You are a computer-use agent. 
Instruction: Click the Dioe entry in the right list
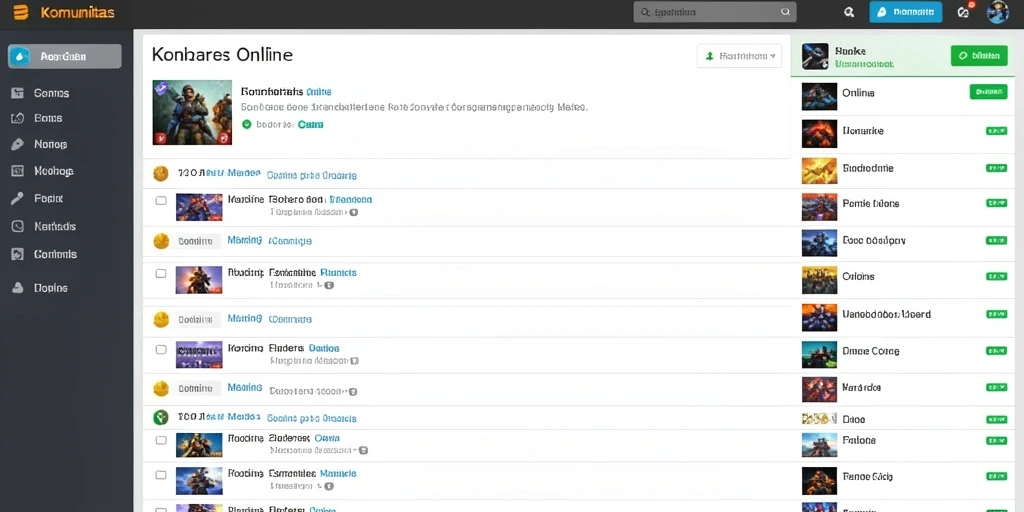tap(854, 419)
